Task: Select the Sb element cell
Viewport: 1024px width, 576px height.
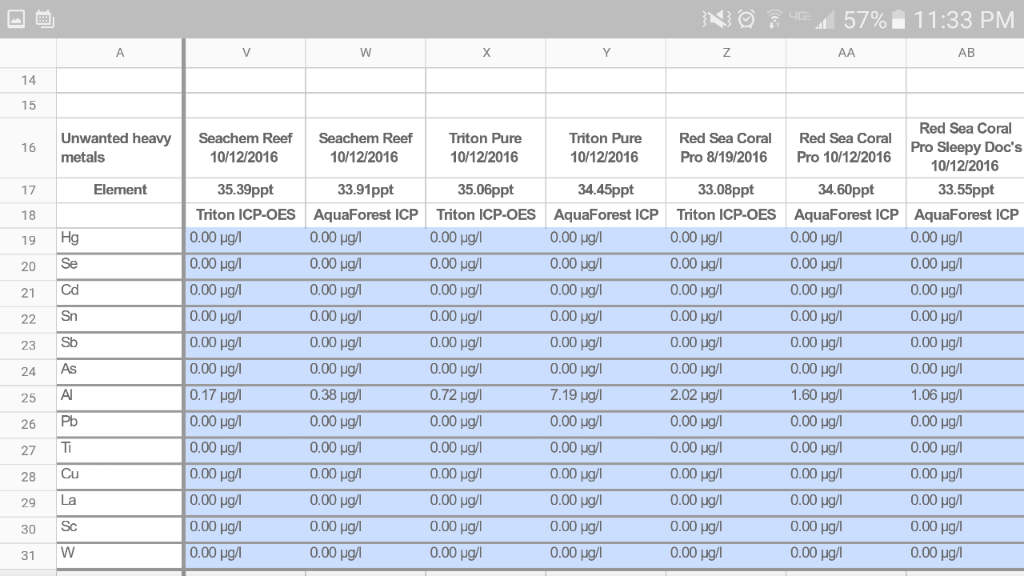Action: click(x=120, y=345)
